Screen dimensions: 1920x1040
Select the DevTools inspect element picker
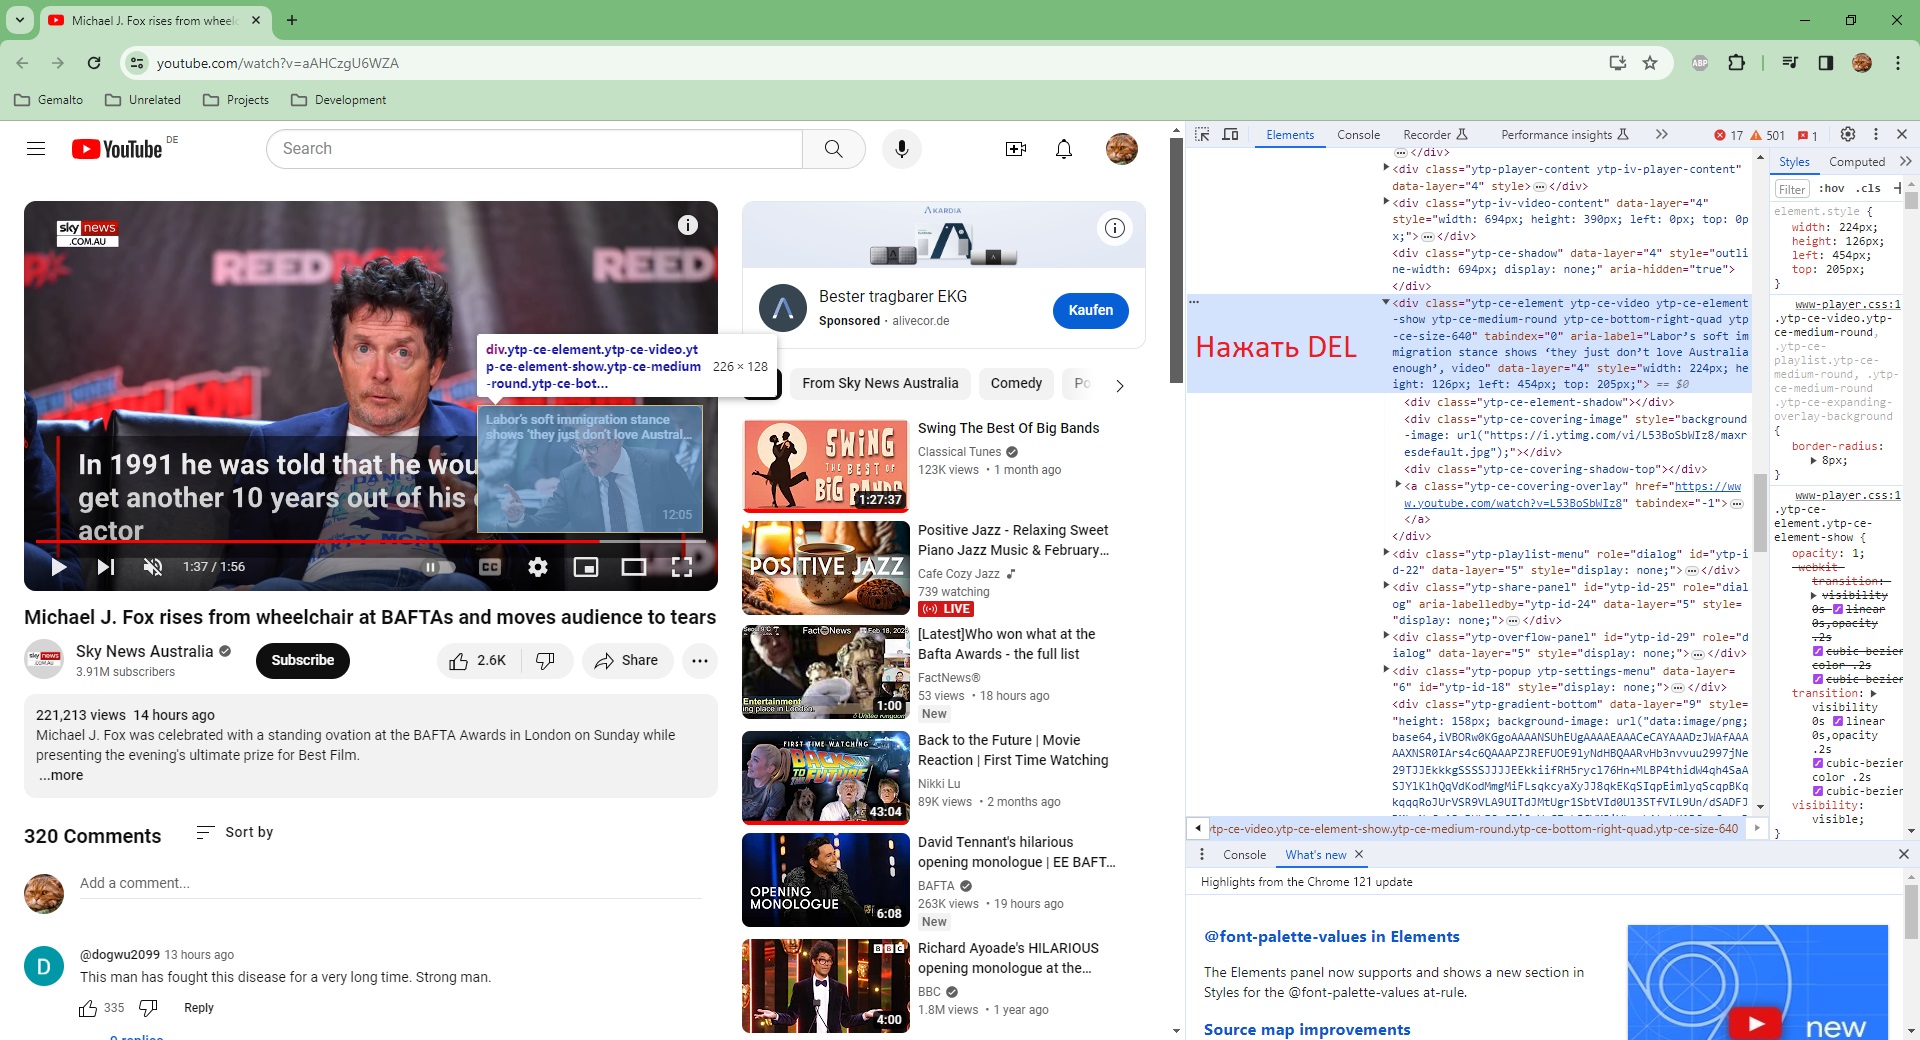point(1202,135)
